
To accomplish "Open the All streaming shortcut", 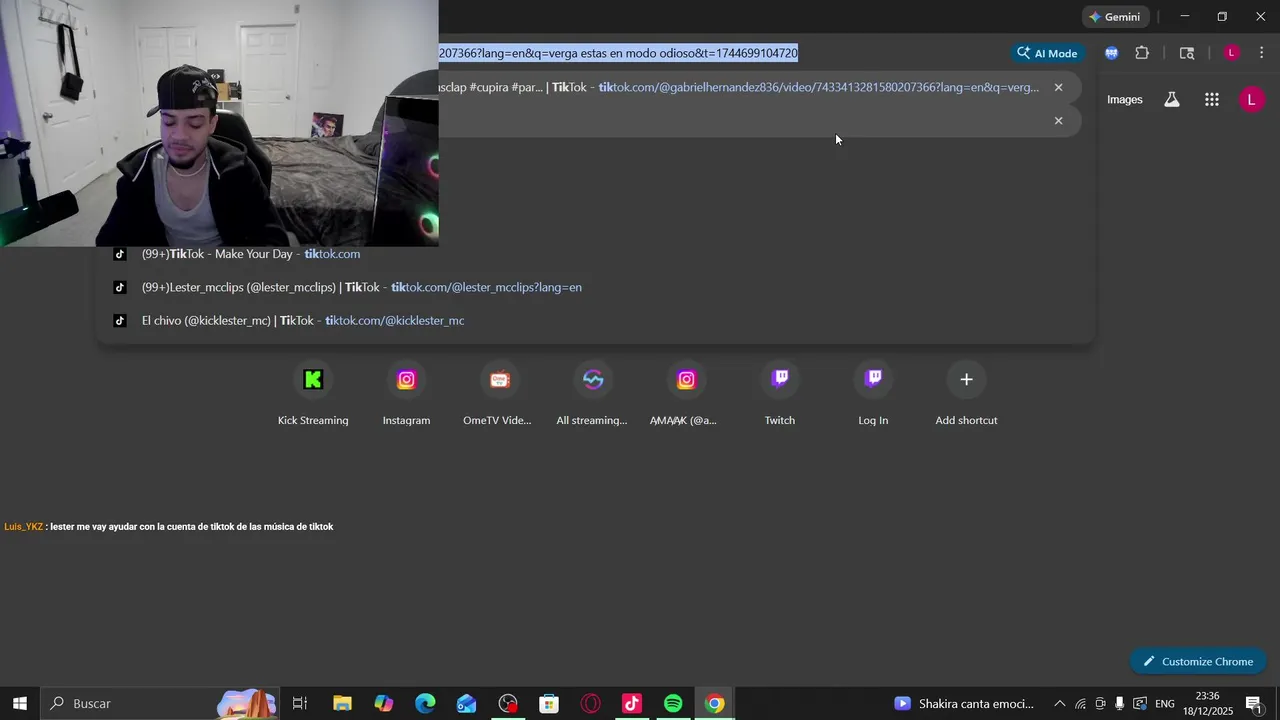I will coord(593,393).
